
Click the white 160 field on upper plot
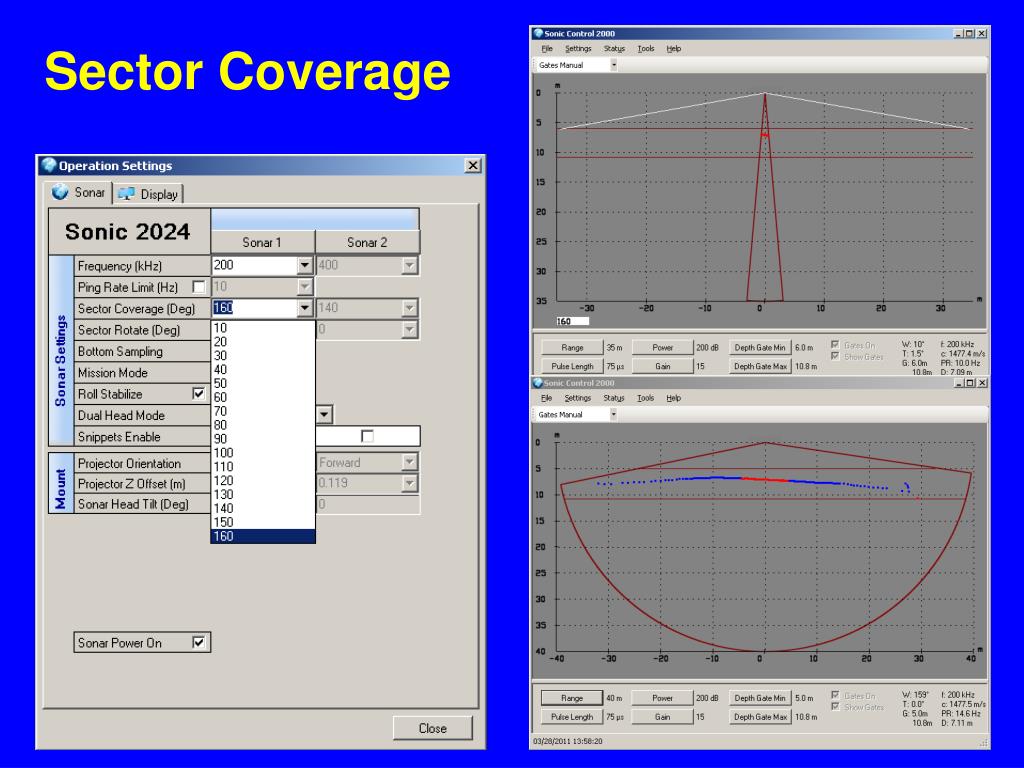pyautogui.click(x=572, y=321)
